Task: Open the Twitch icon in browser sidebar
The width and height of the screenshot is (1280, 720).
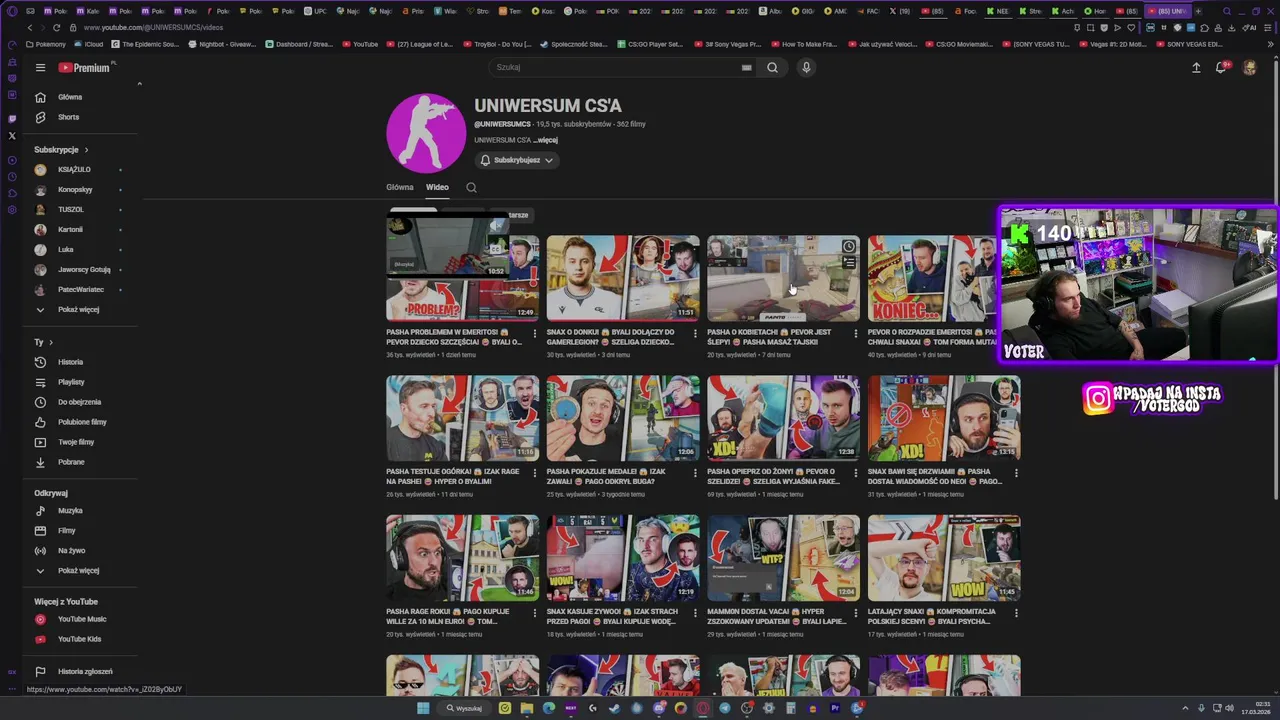Action: tap(12, 118)
